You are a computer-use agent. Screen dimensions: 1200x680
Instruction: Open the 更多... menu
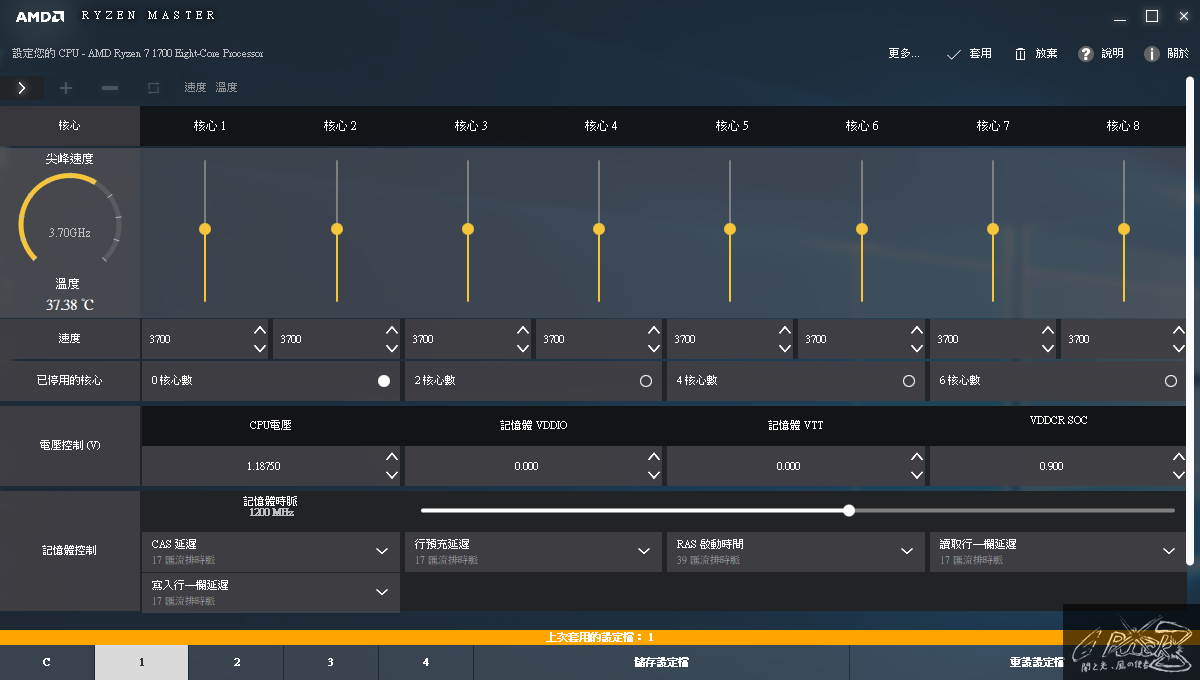pos(904,54)
